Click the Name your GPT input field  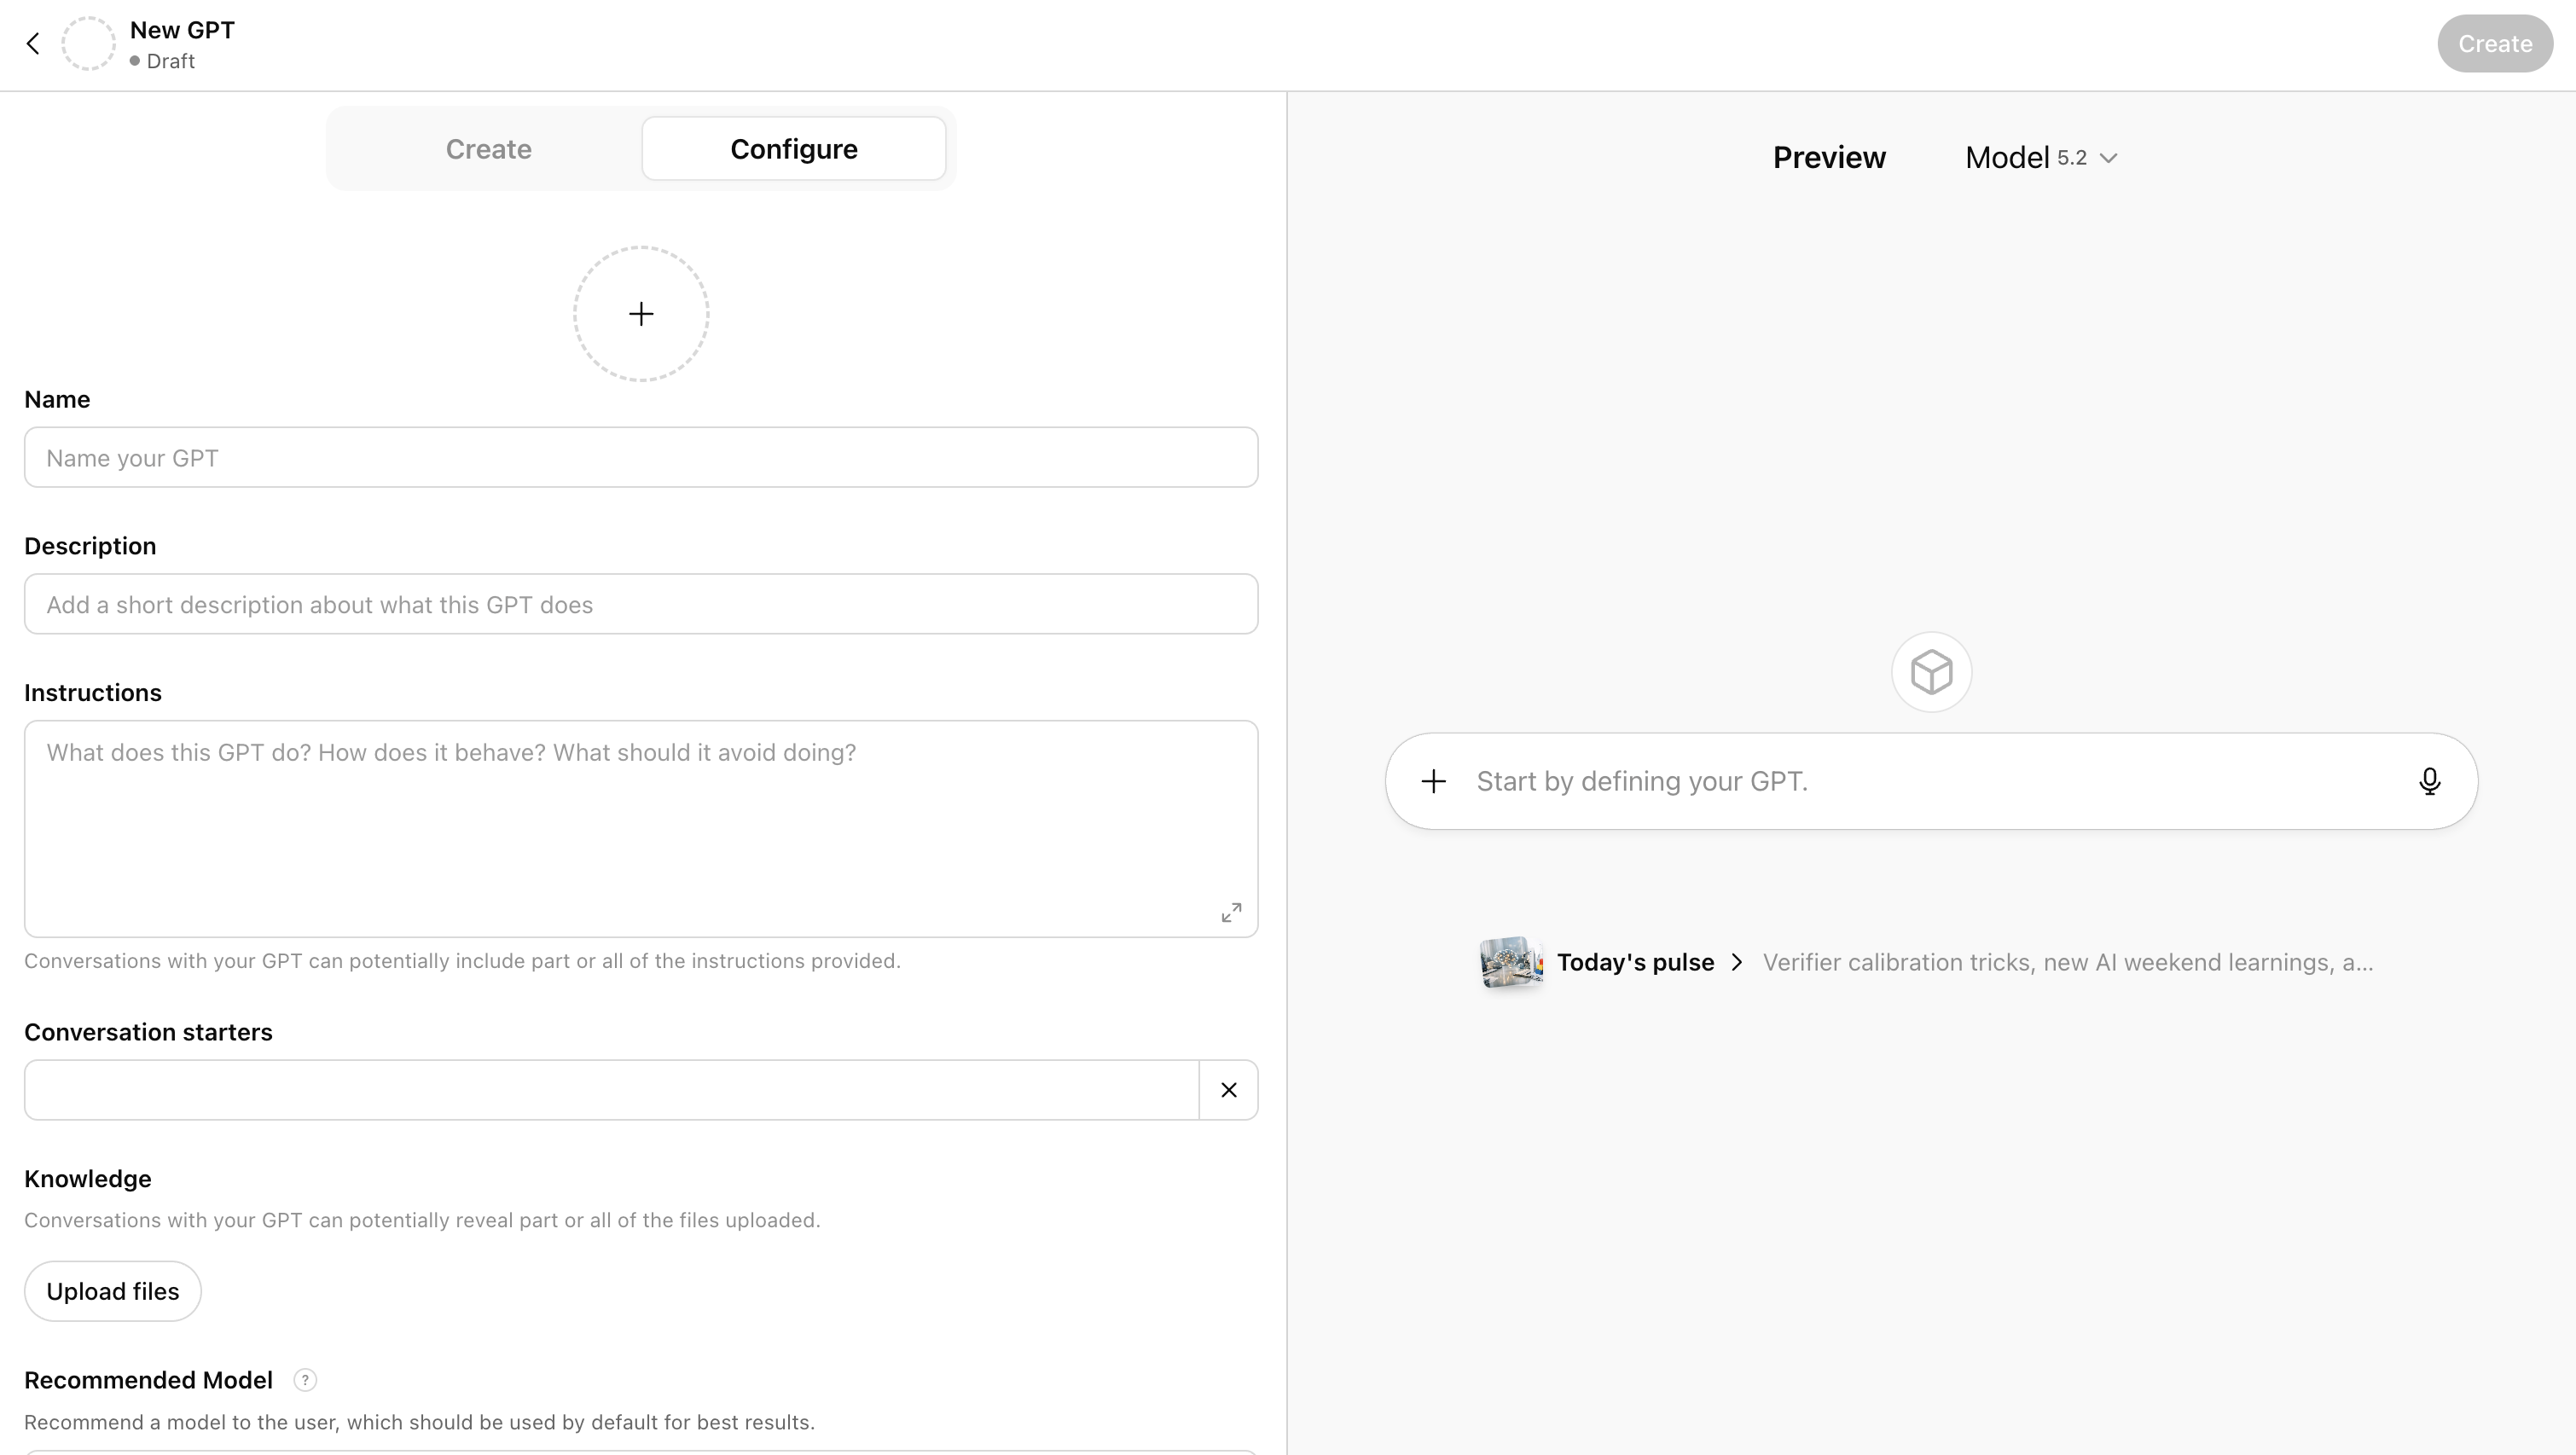[640, 457]
